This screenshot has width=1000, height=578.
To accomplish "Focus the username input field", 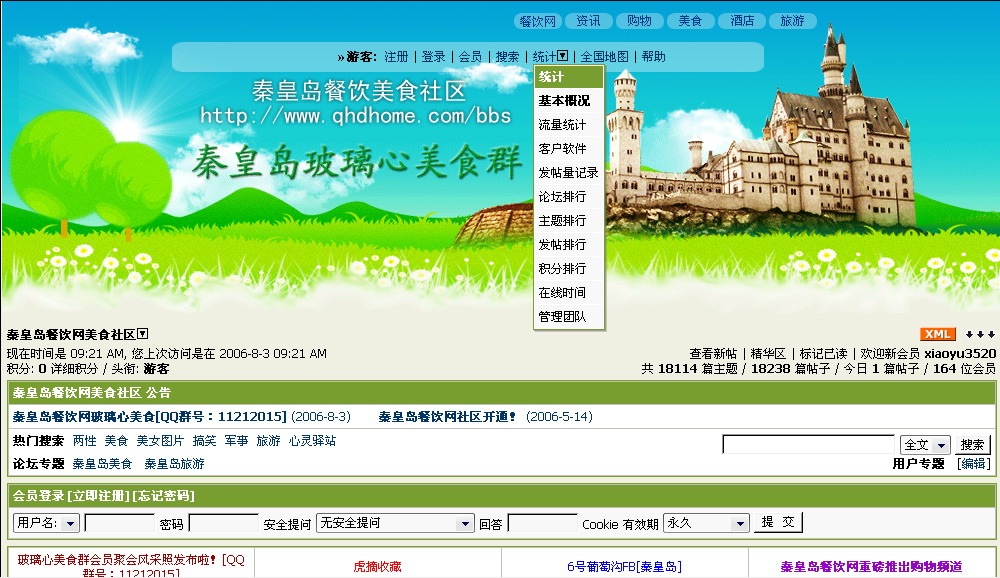I will click(x=119, y=523).
